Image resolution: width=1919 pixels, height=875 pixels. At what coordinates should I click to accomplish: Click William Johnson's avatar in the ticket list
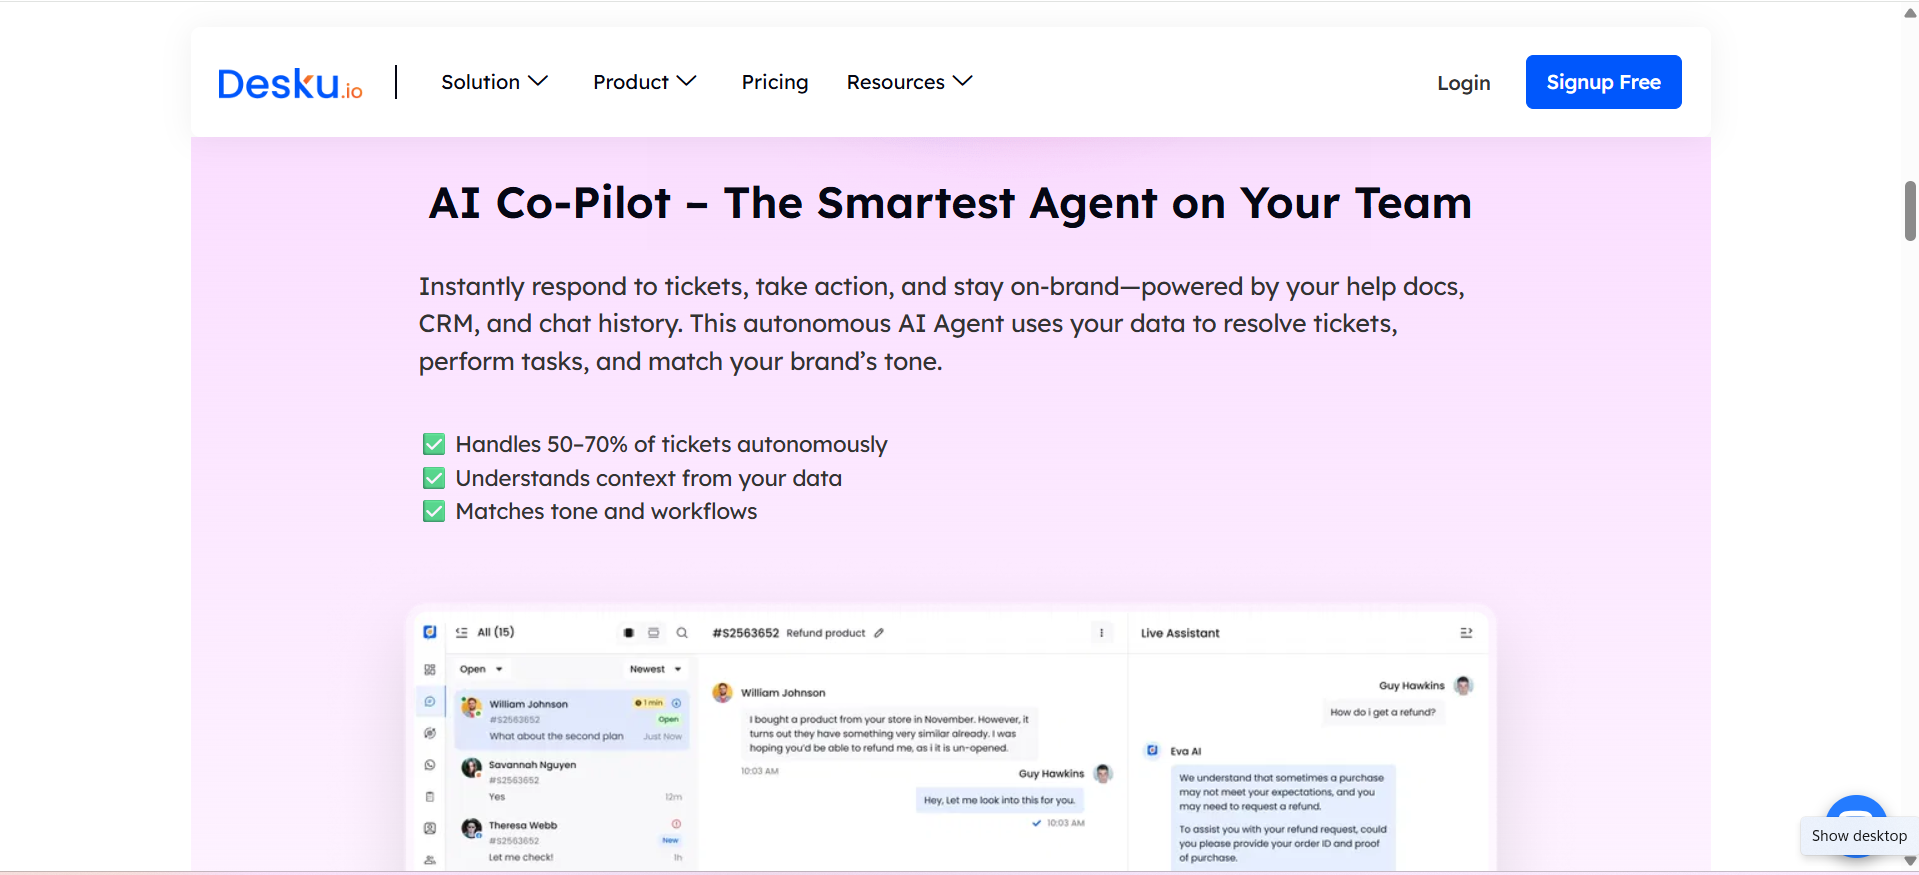471,708
